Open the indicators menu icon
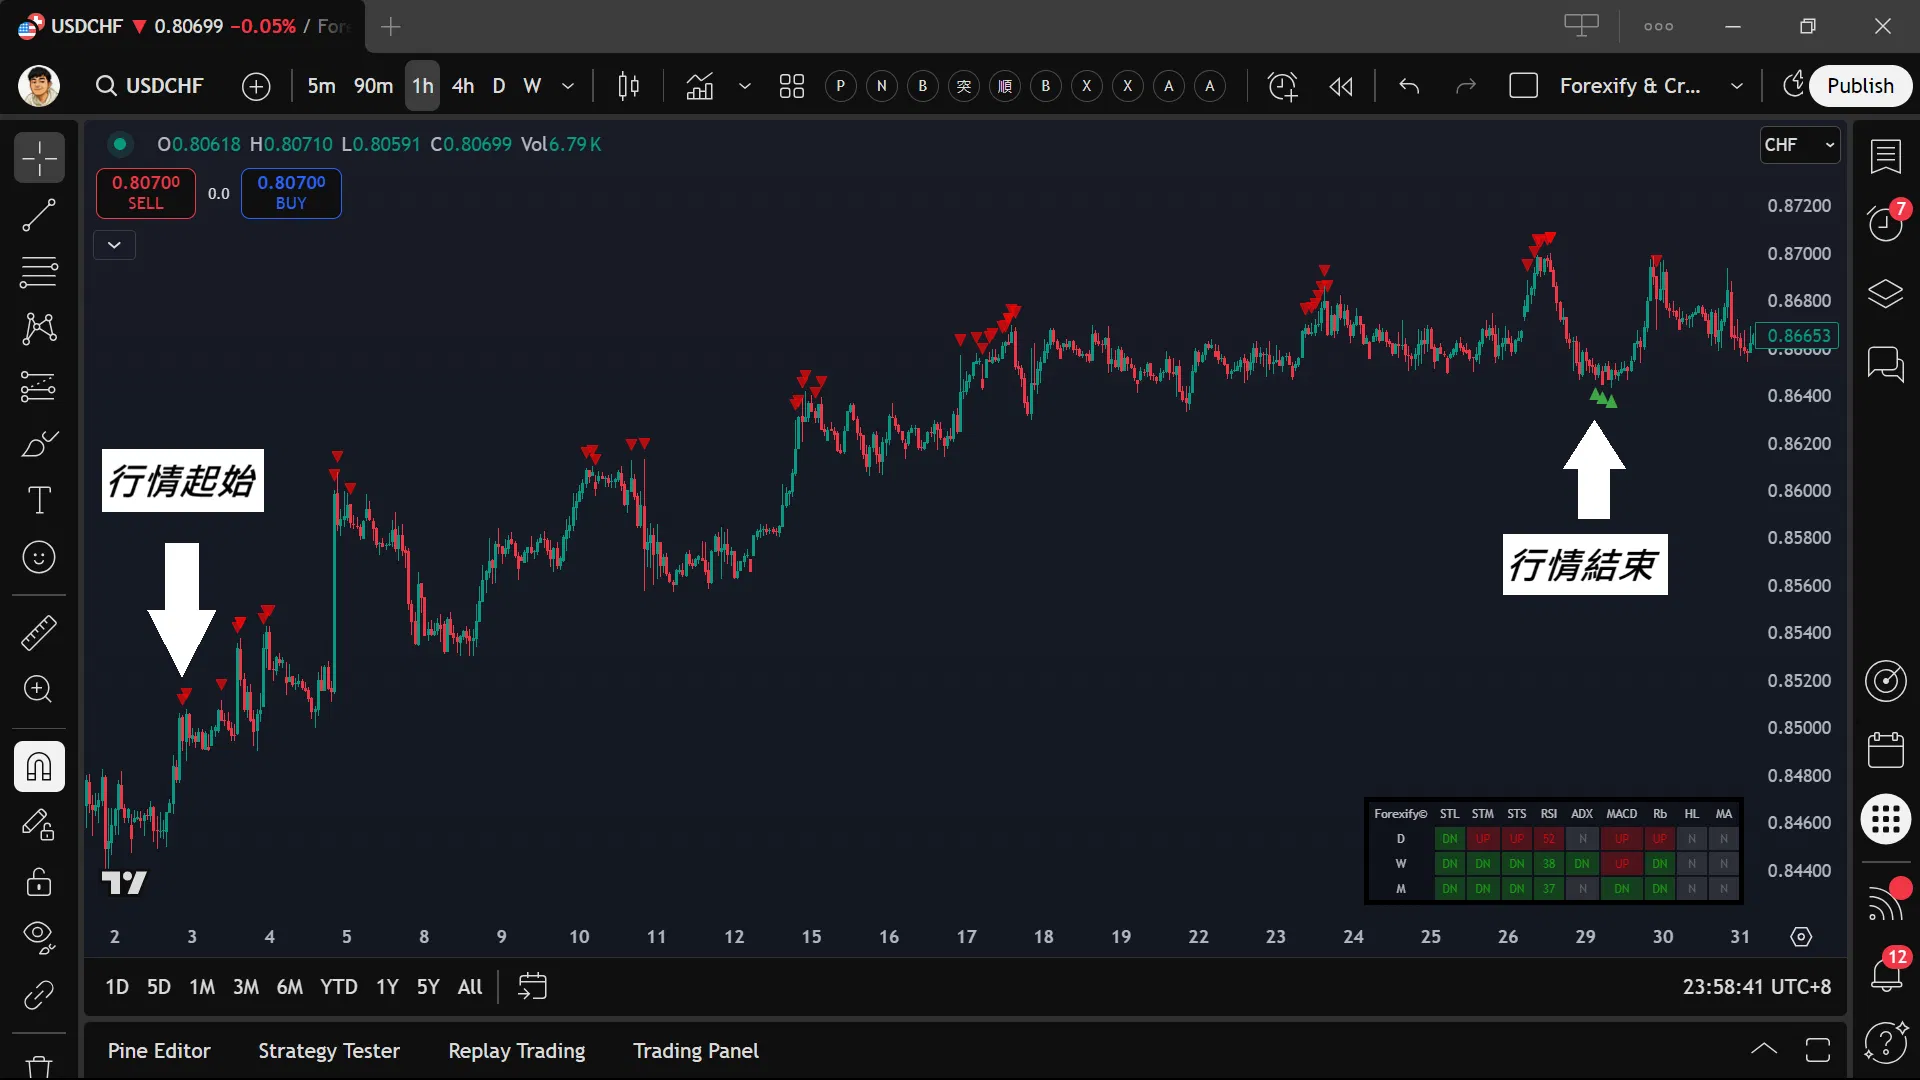The width and height of the screenshot is (1920, 1080). coord(700,86)
